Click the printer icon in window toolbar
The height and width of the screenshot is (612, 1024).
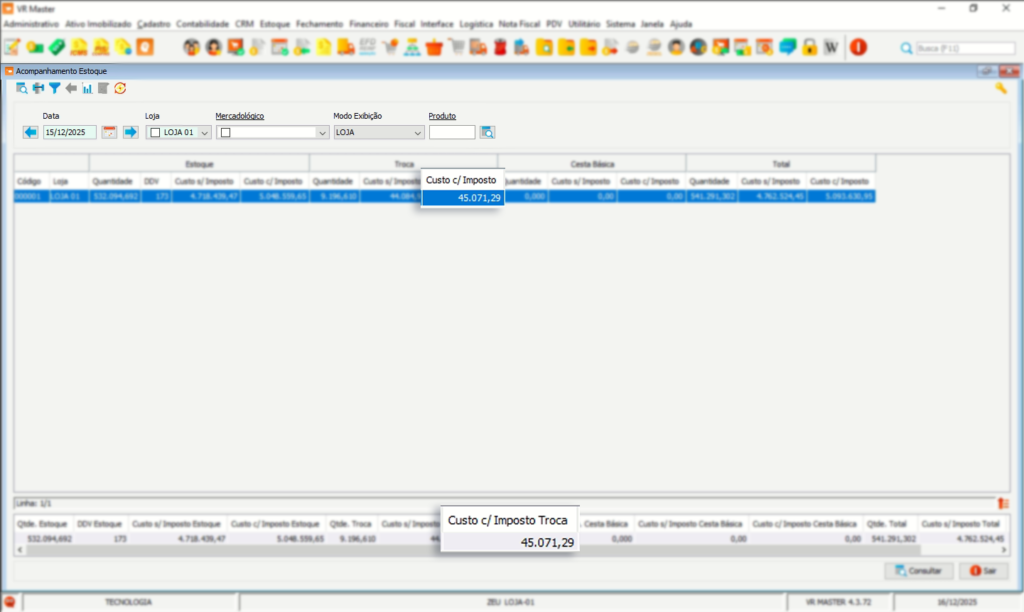pyautogui.click(x=38, y=88)
